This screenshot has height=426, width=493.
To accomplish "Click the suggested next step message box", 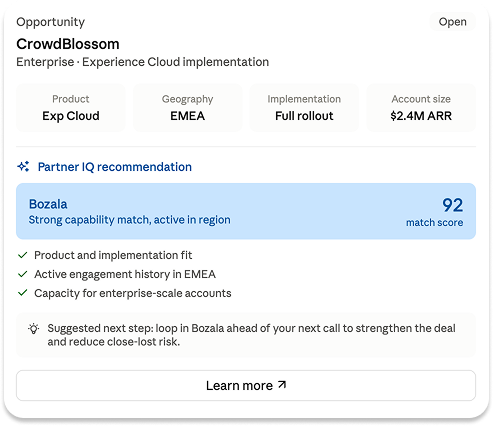I will (246, 335).
